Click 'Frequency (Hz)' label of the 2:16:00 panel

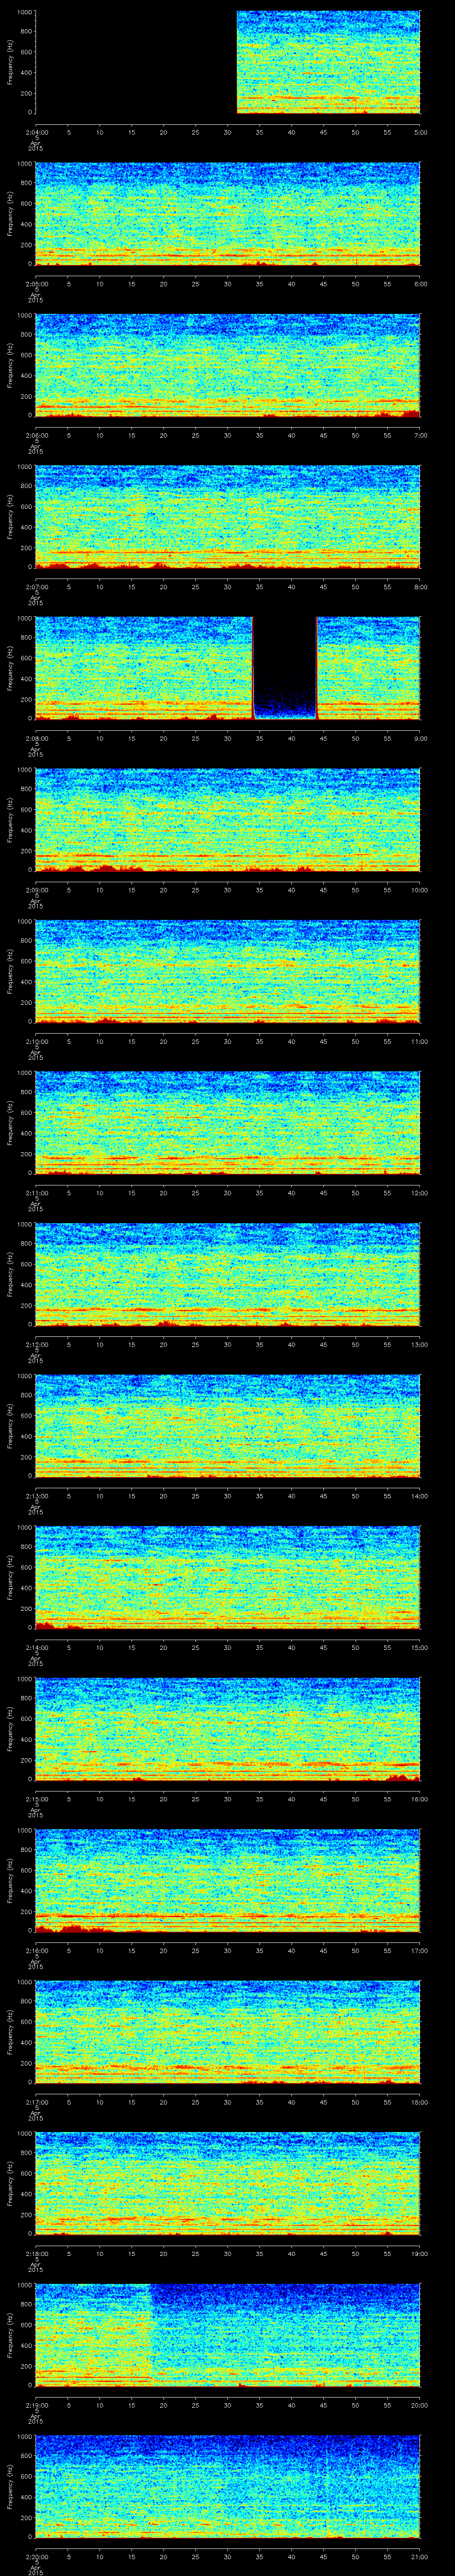click(x=10, y=1881)
